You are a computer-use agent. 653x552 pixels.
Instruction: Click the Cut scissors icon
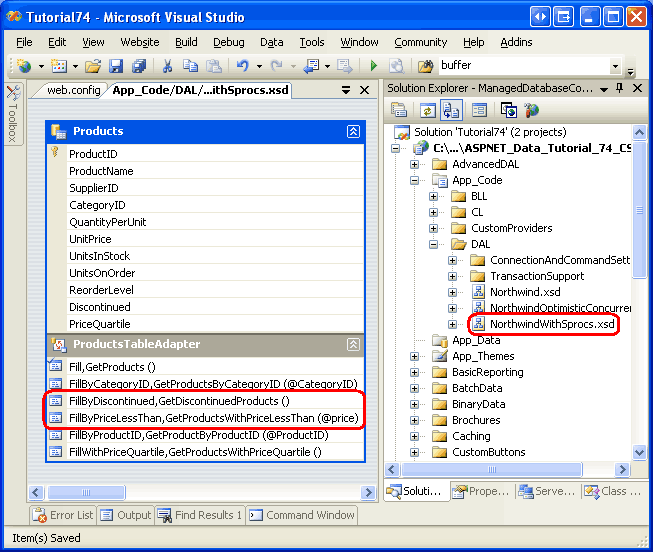pos(166,66)
